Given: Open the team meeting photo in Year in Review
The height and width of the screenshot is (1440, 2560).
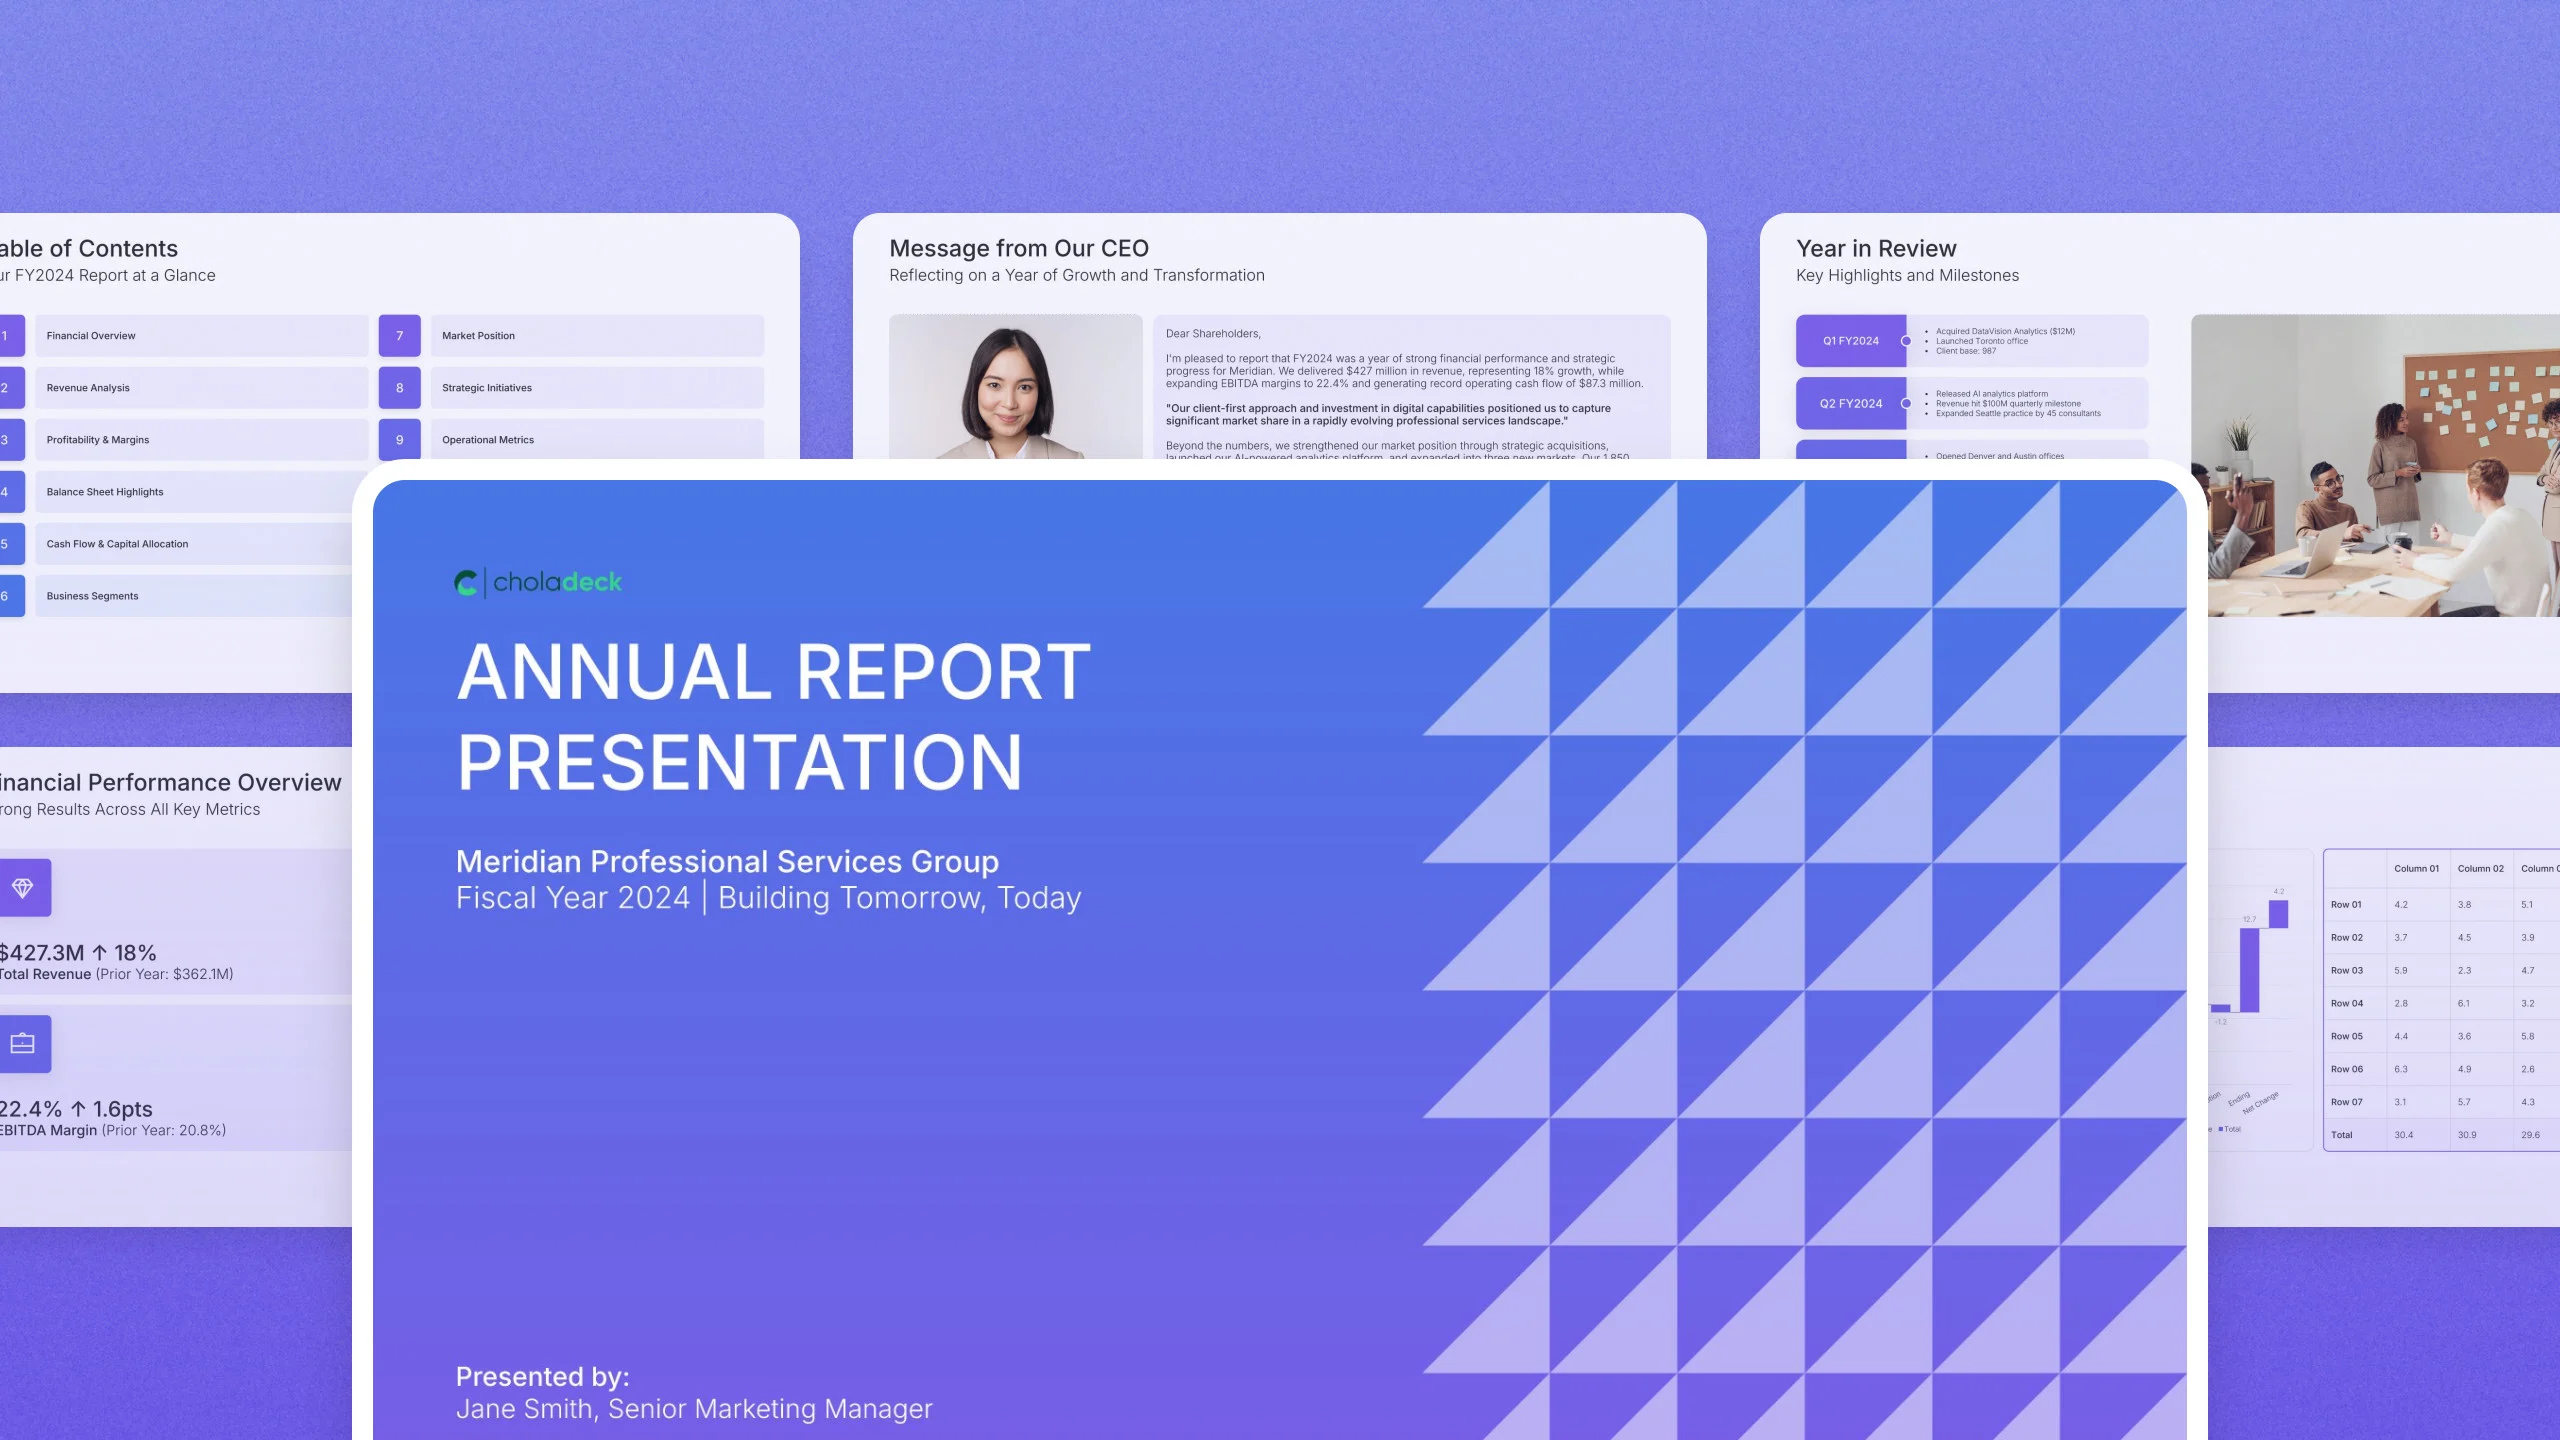Looking at the screenshot, I should tap(2376, 466).
